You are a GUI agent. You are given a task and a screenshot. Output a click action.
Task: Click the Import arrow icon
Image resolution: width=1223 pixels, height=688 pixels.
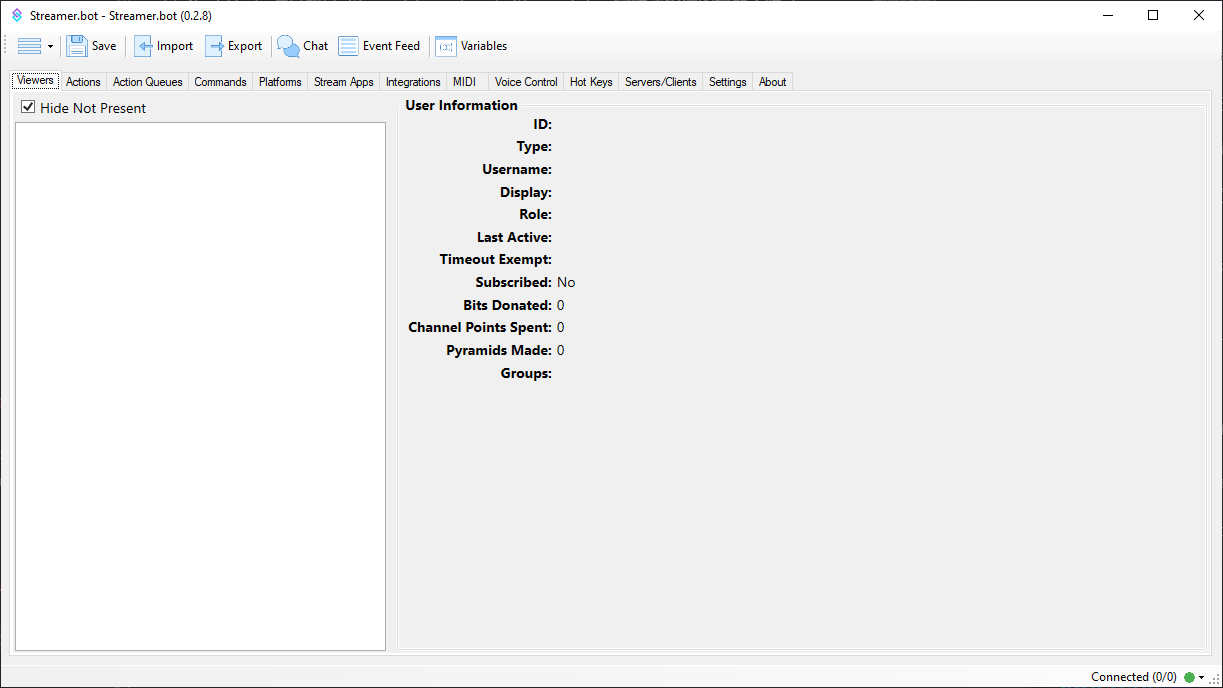pos(144,46)
